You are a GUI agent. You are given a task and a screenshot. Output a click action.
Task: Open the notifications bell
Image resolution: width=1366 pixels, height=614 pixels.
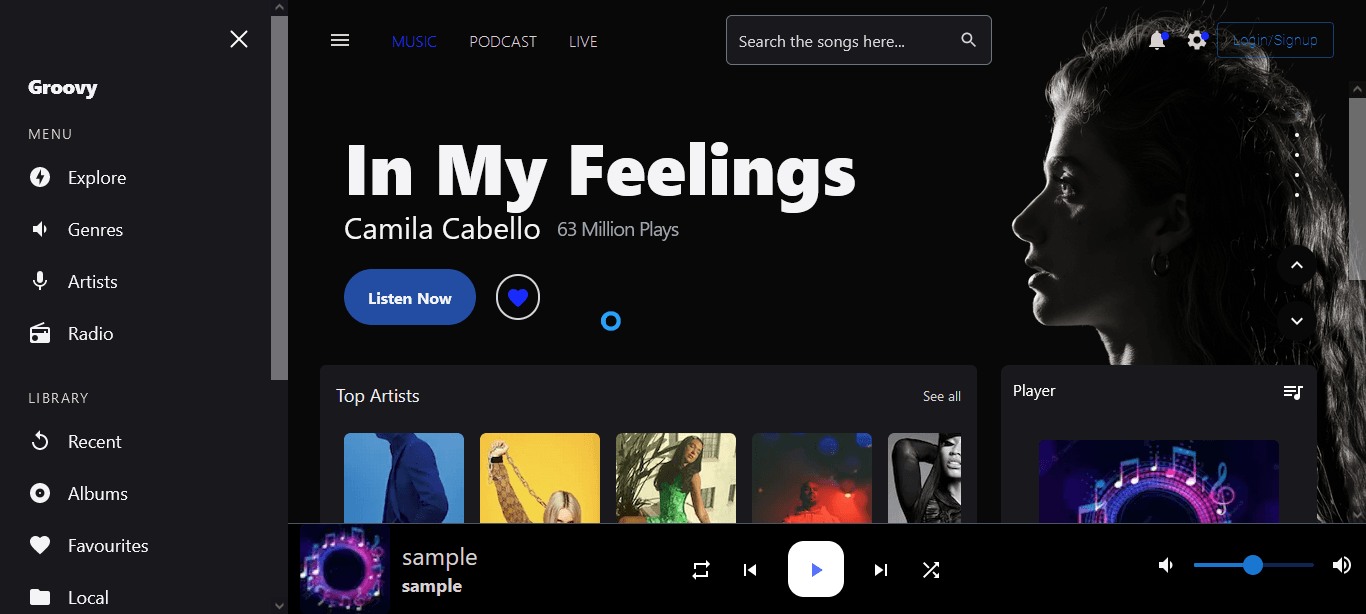1157,41
